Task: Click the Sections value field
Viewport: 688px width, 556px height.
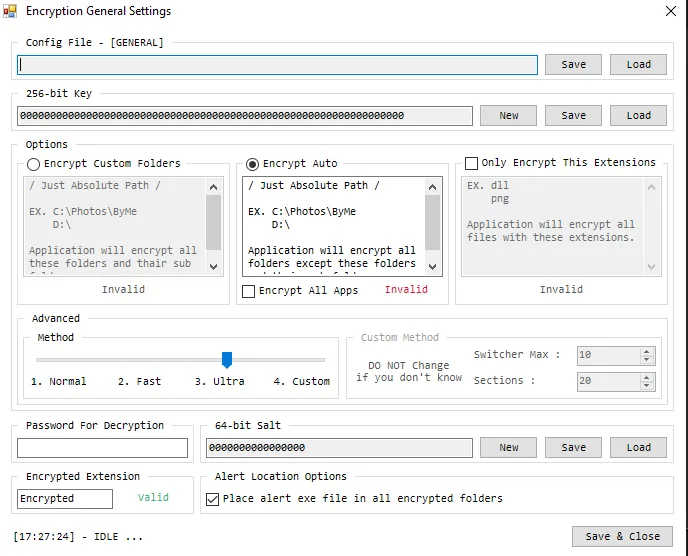Action: [609, 381]
